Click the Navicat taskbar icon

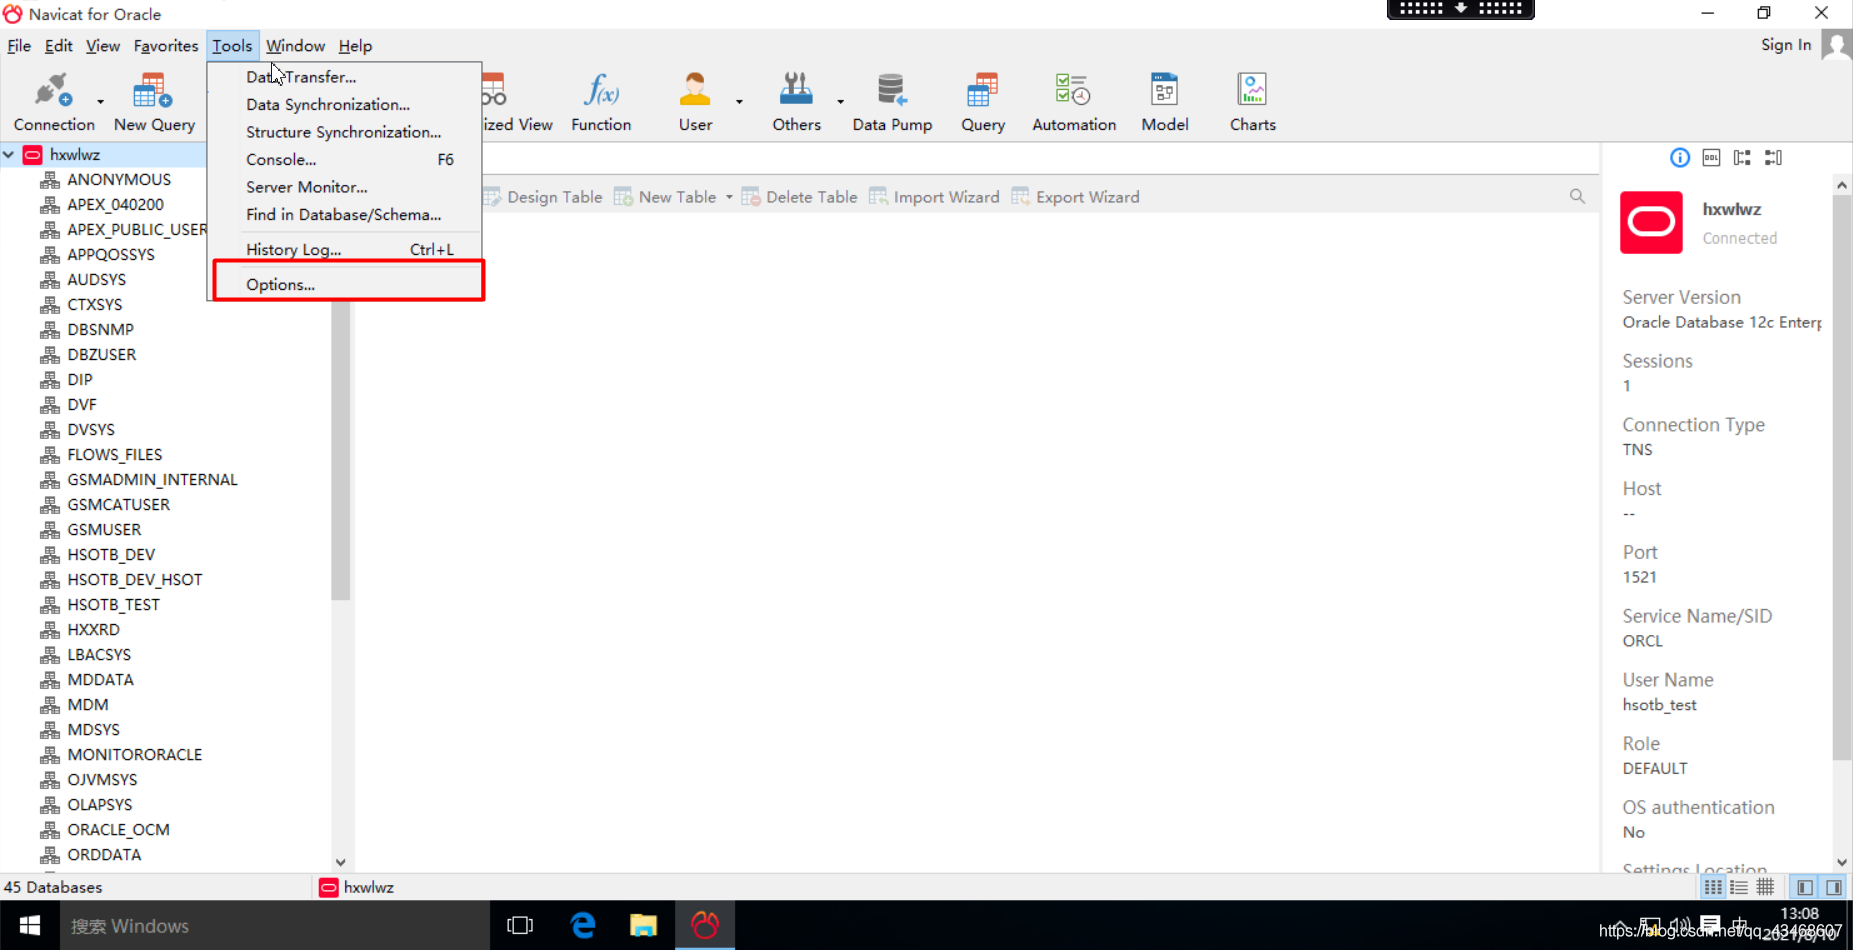[705, 926]
